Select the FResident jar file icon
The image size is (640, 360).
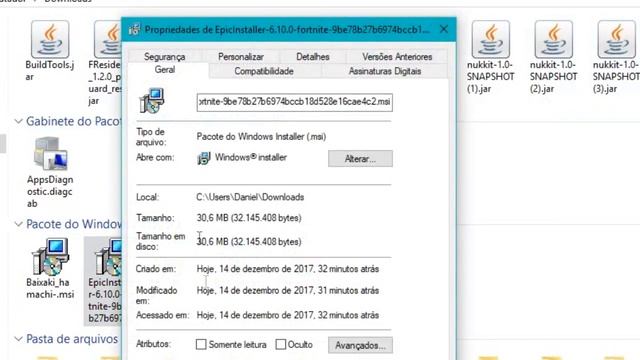click(108, 39)
